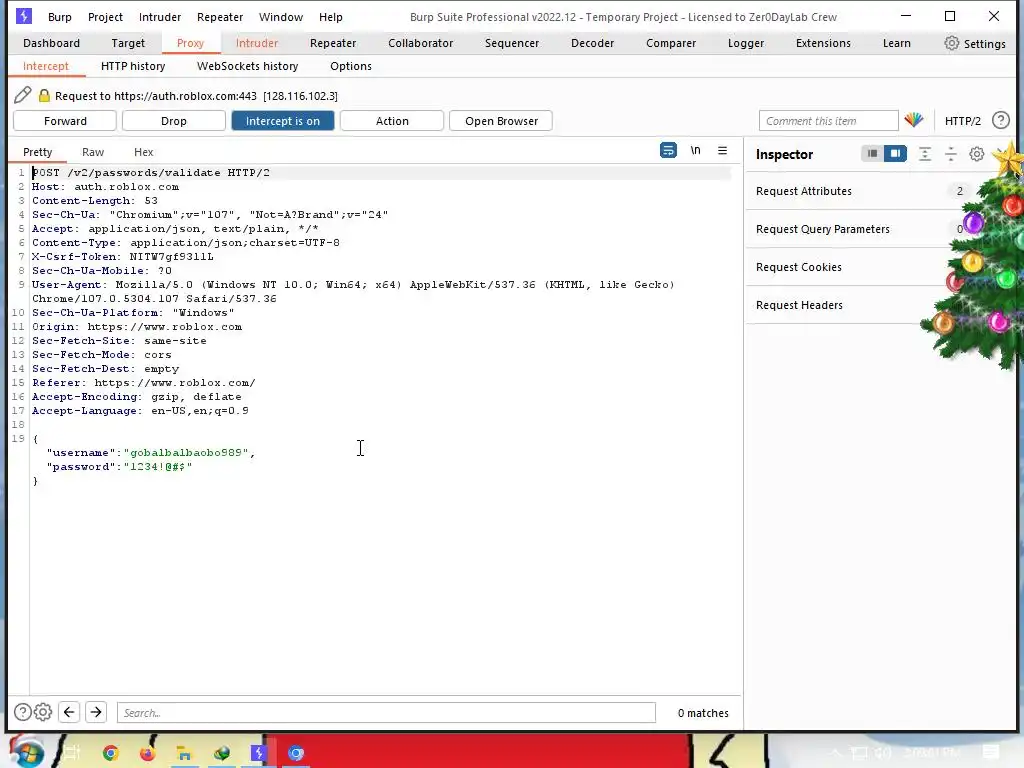
Task: Go to next search match arrow
Action: tap(96, 712)
